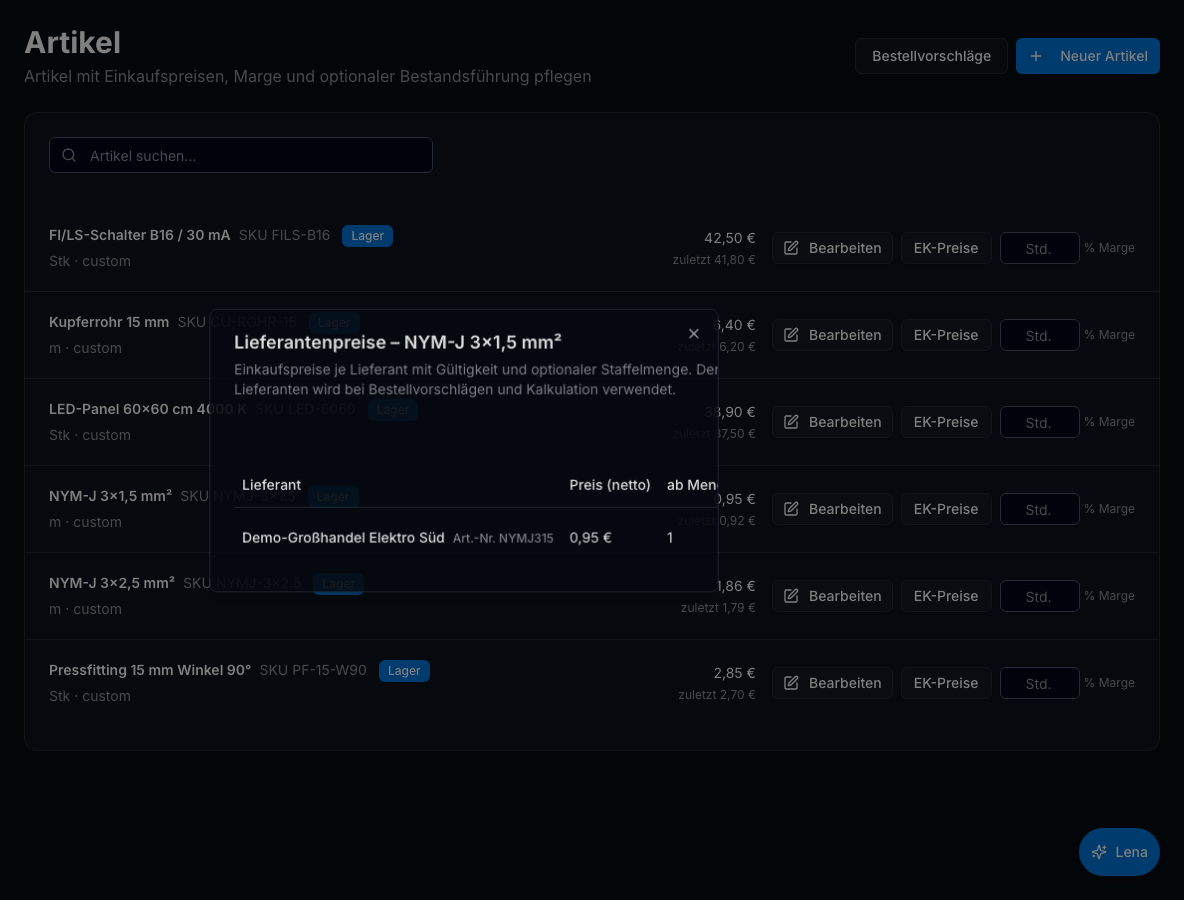Edit the Pressfitting 15 mm Winkel article
Viewport: 1184px width, 900px height.
pos(832,682)
